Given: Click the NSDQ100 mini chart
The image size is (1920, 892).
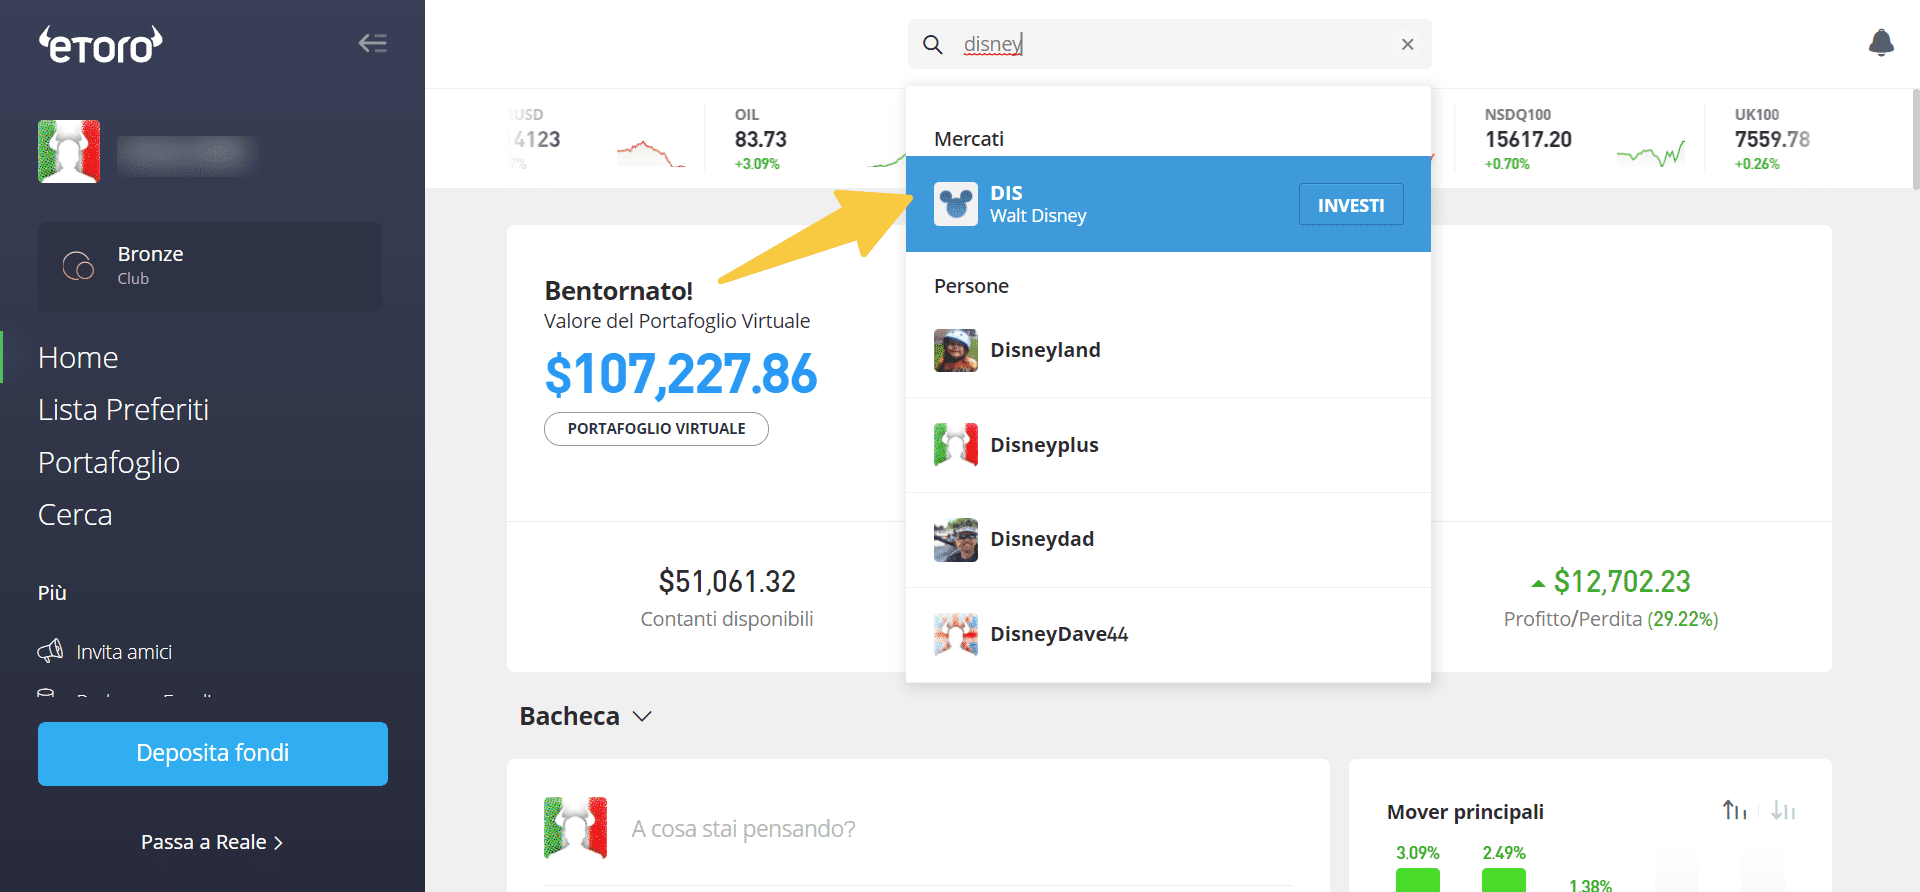Looking at the screenshot, I should (1651, 153).
